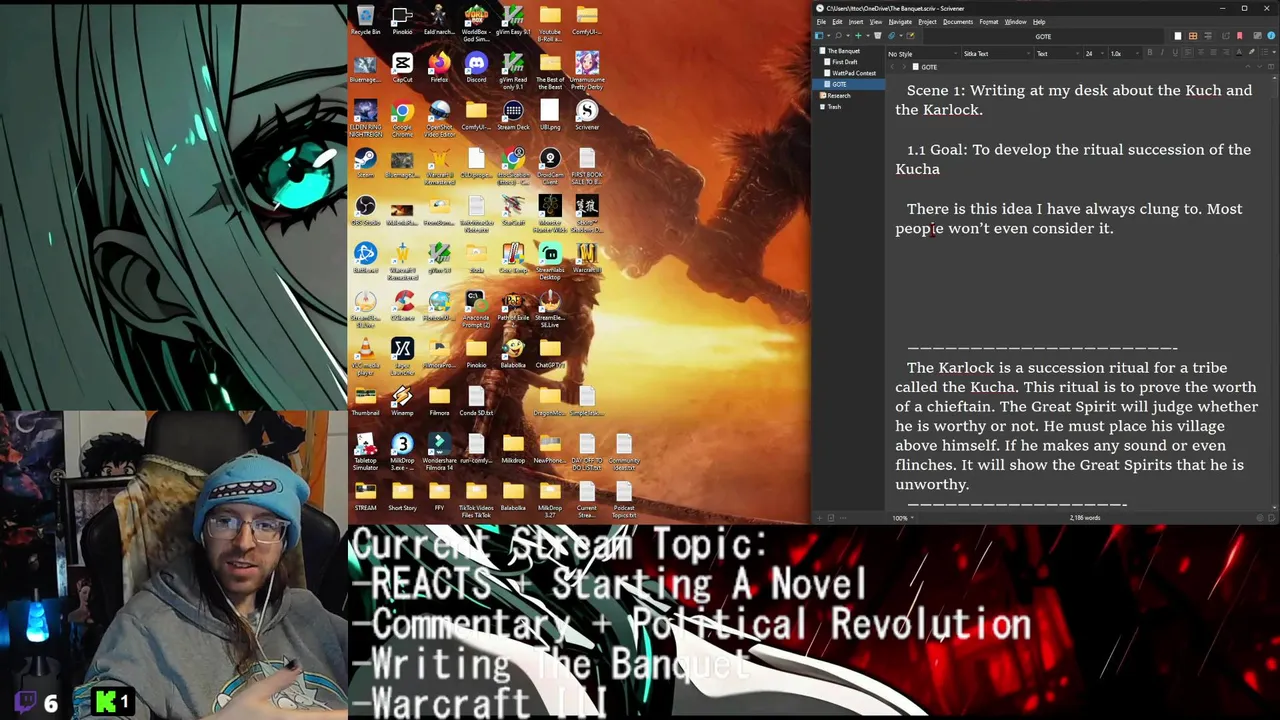Viewport: 1280px width, 720px height.
Task: Open the Project menu in Scrivener
Action: point(928,22)
